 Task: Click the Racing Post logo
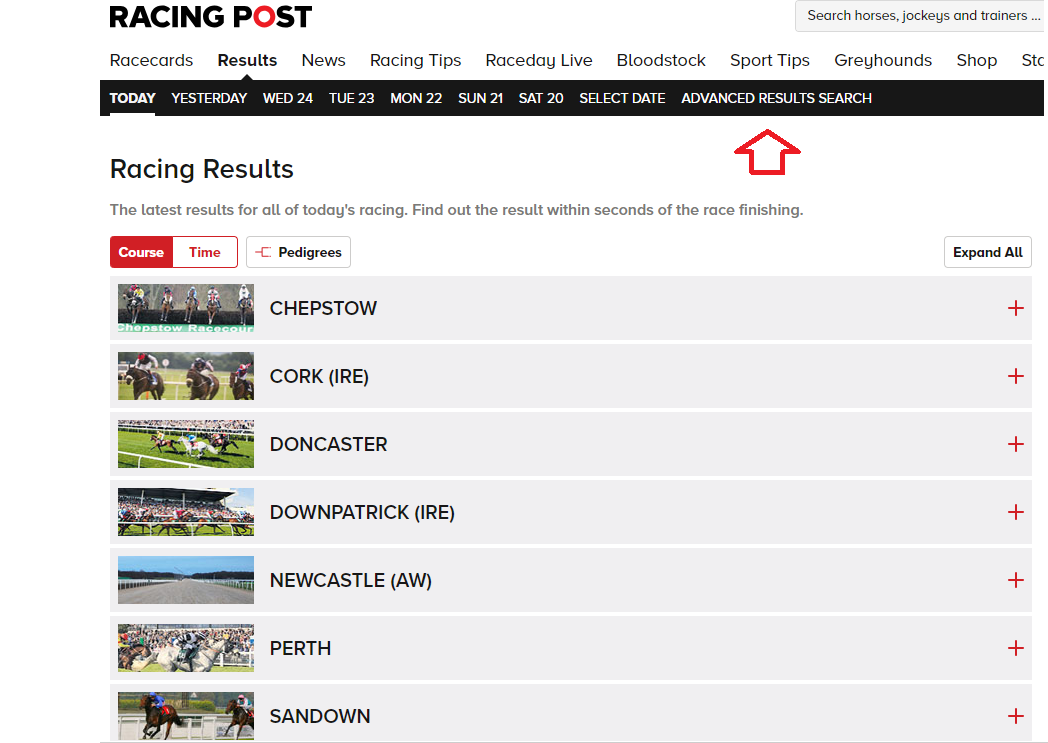[x=211, y=17]
